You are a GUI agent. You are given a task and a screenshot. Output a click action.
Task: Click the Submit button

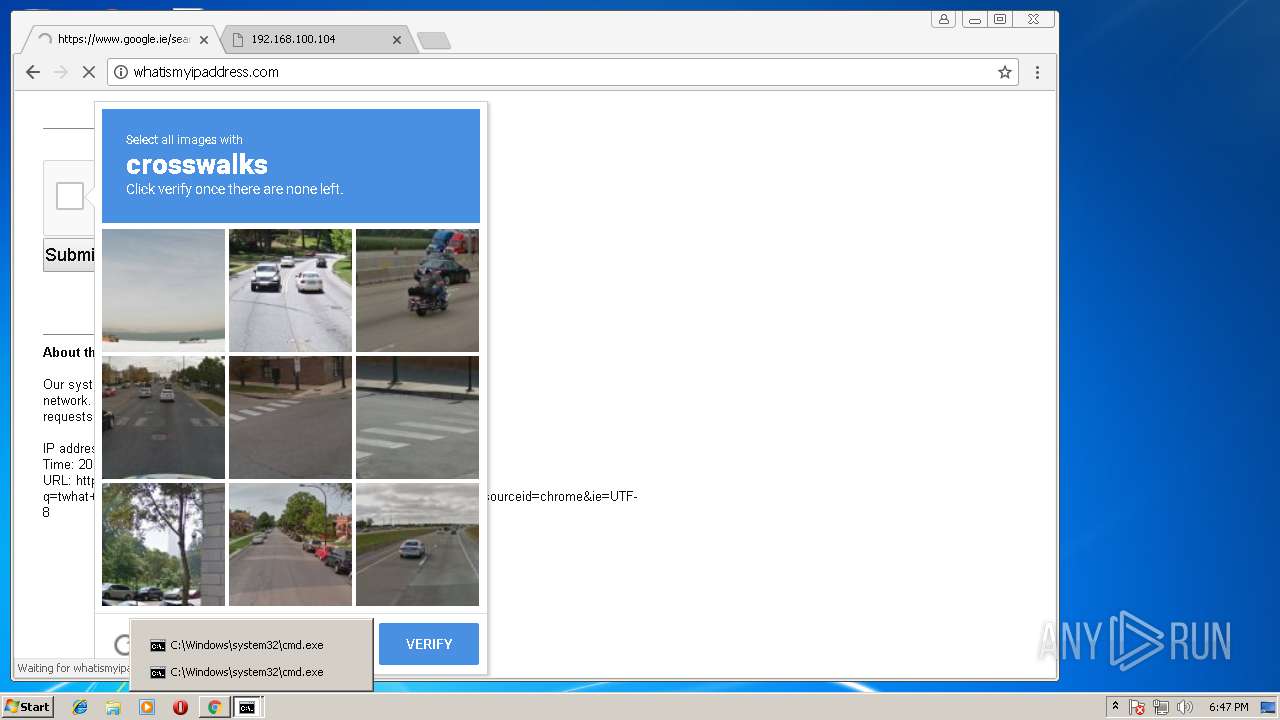click(69, 255)
